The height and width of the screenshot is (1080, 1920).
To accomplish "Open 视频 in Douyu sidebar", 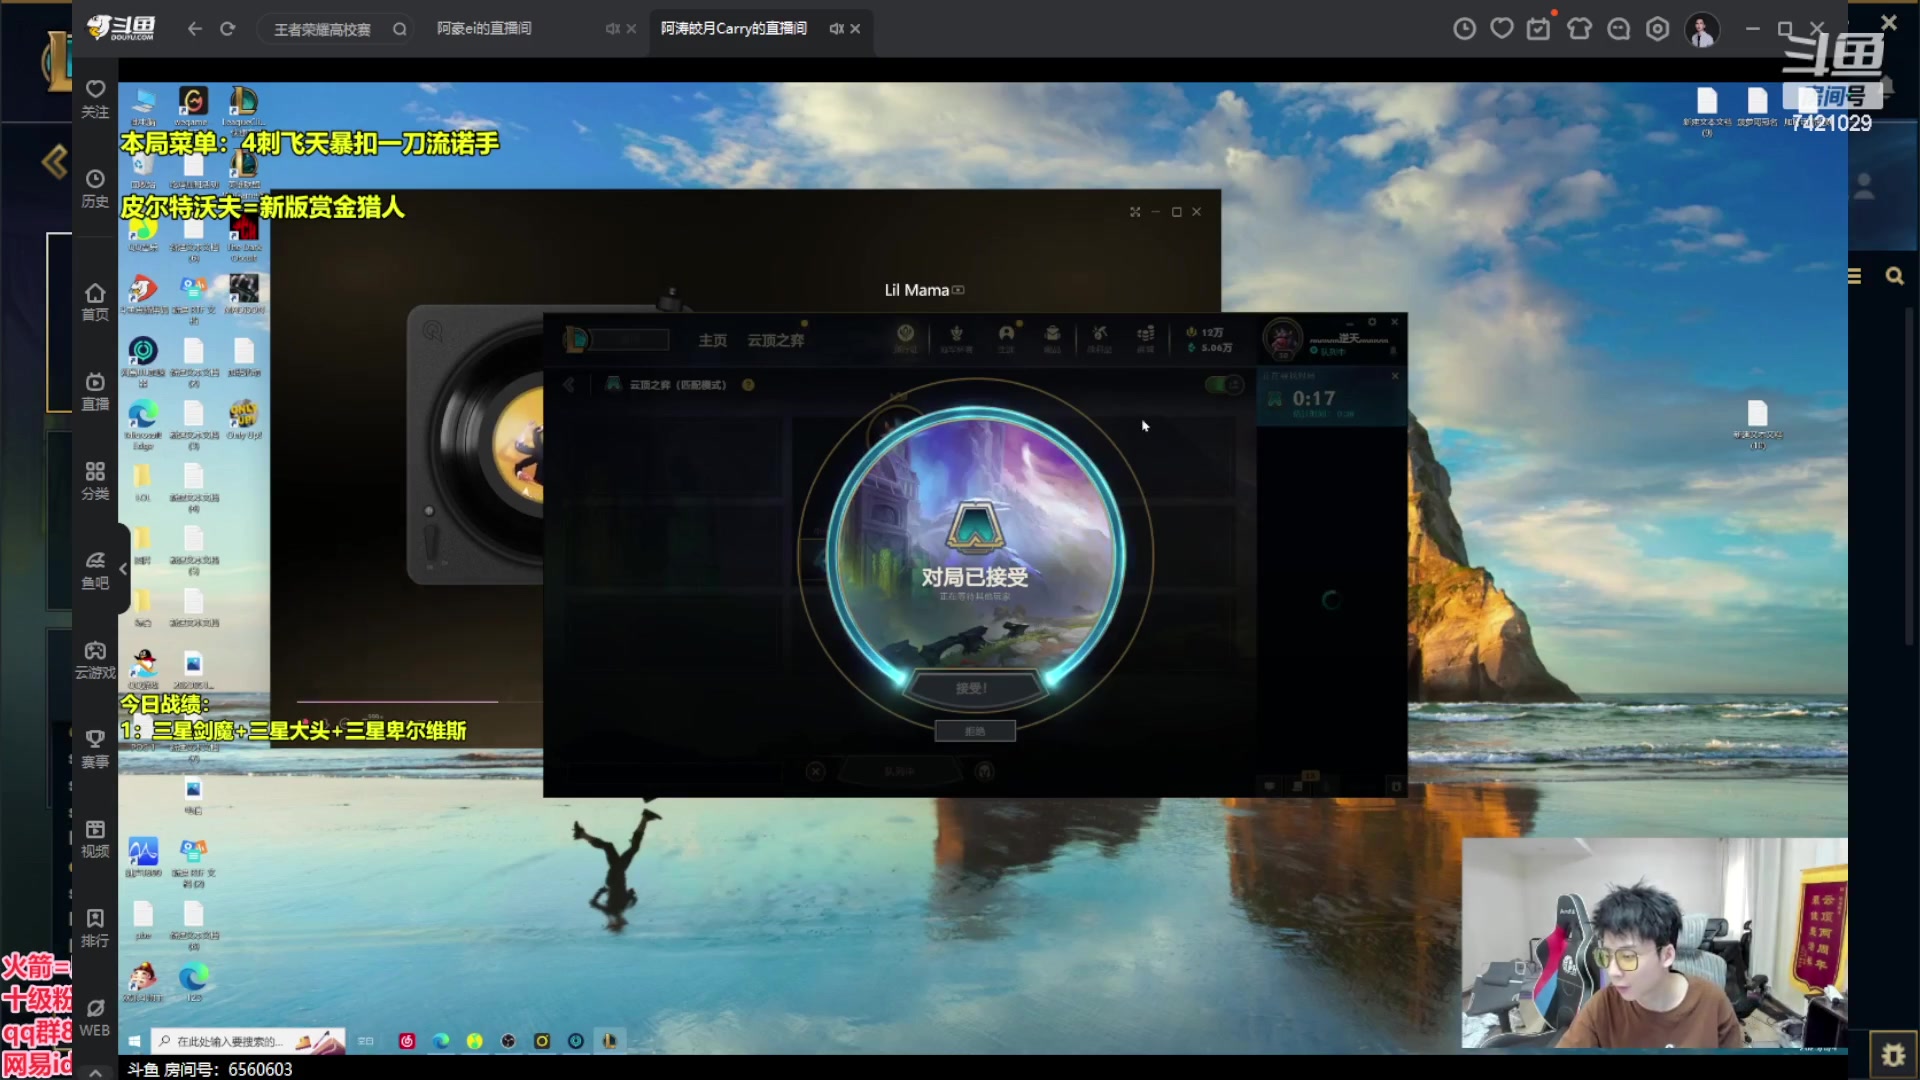I will (95, 839).
